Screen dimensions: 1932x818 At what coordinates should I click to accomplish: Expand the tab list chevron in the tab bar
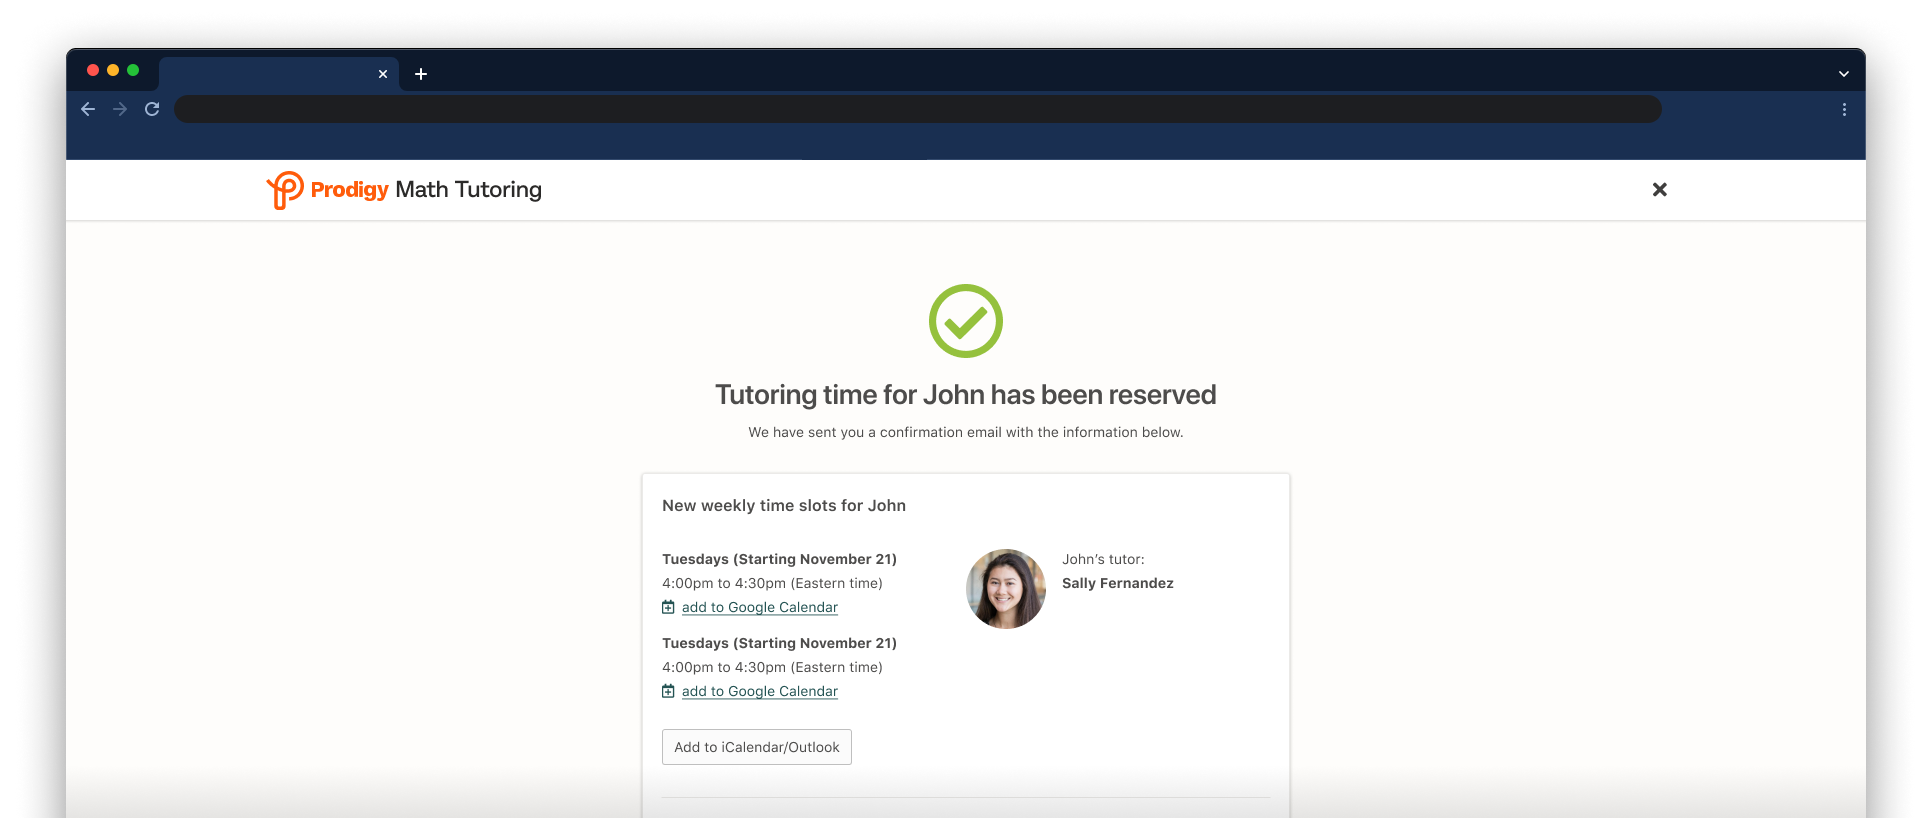click(x=1843, y=74)
